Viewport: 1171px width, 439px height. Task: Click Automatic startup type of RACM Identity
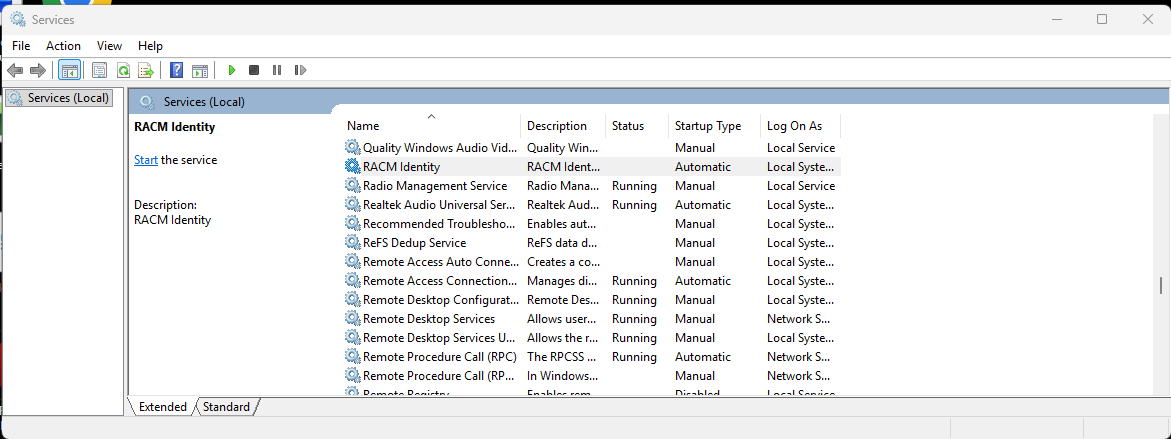[x=703, y=166]
